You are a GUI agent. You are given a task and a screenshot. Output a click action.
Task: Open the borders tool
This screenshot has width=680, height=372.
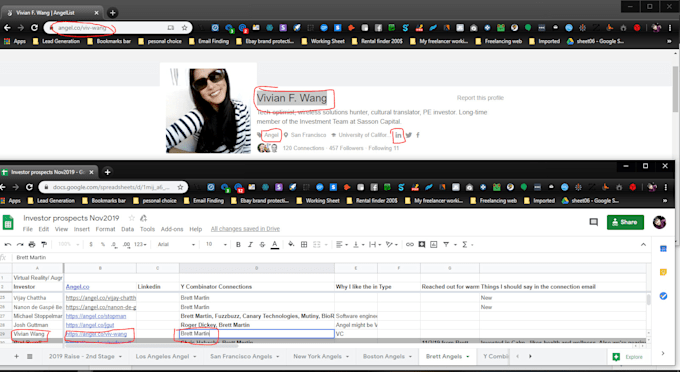click(x=304, y=245)
